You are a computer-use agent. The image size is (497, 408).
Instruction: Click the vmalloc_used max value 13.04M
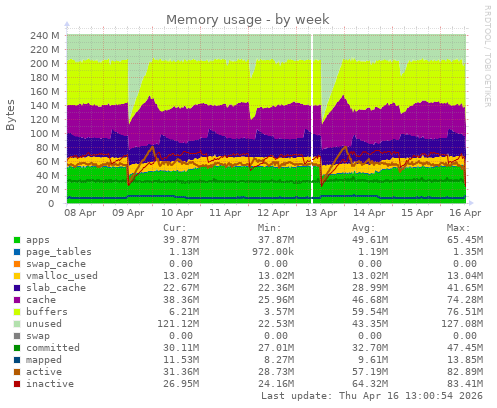(x=465, y=276)
